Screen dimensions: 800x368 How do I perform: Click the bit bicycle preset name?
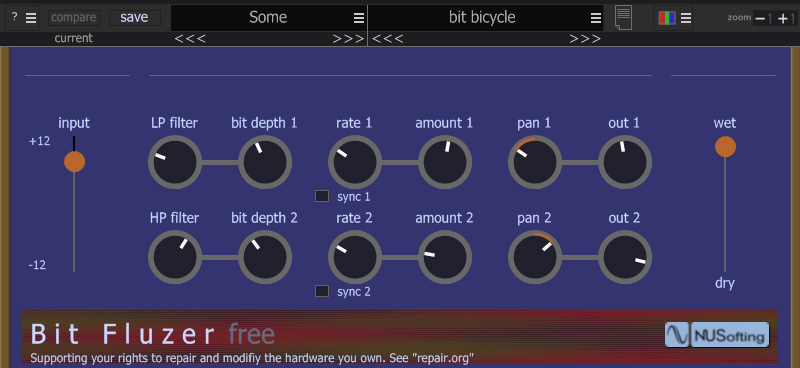coord(482,18)
